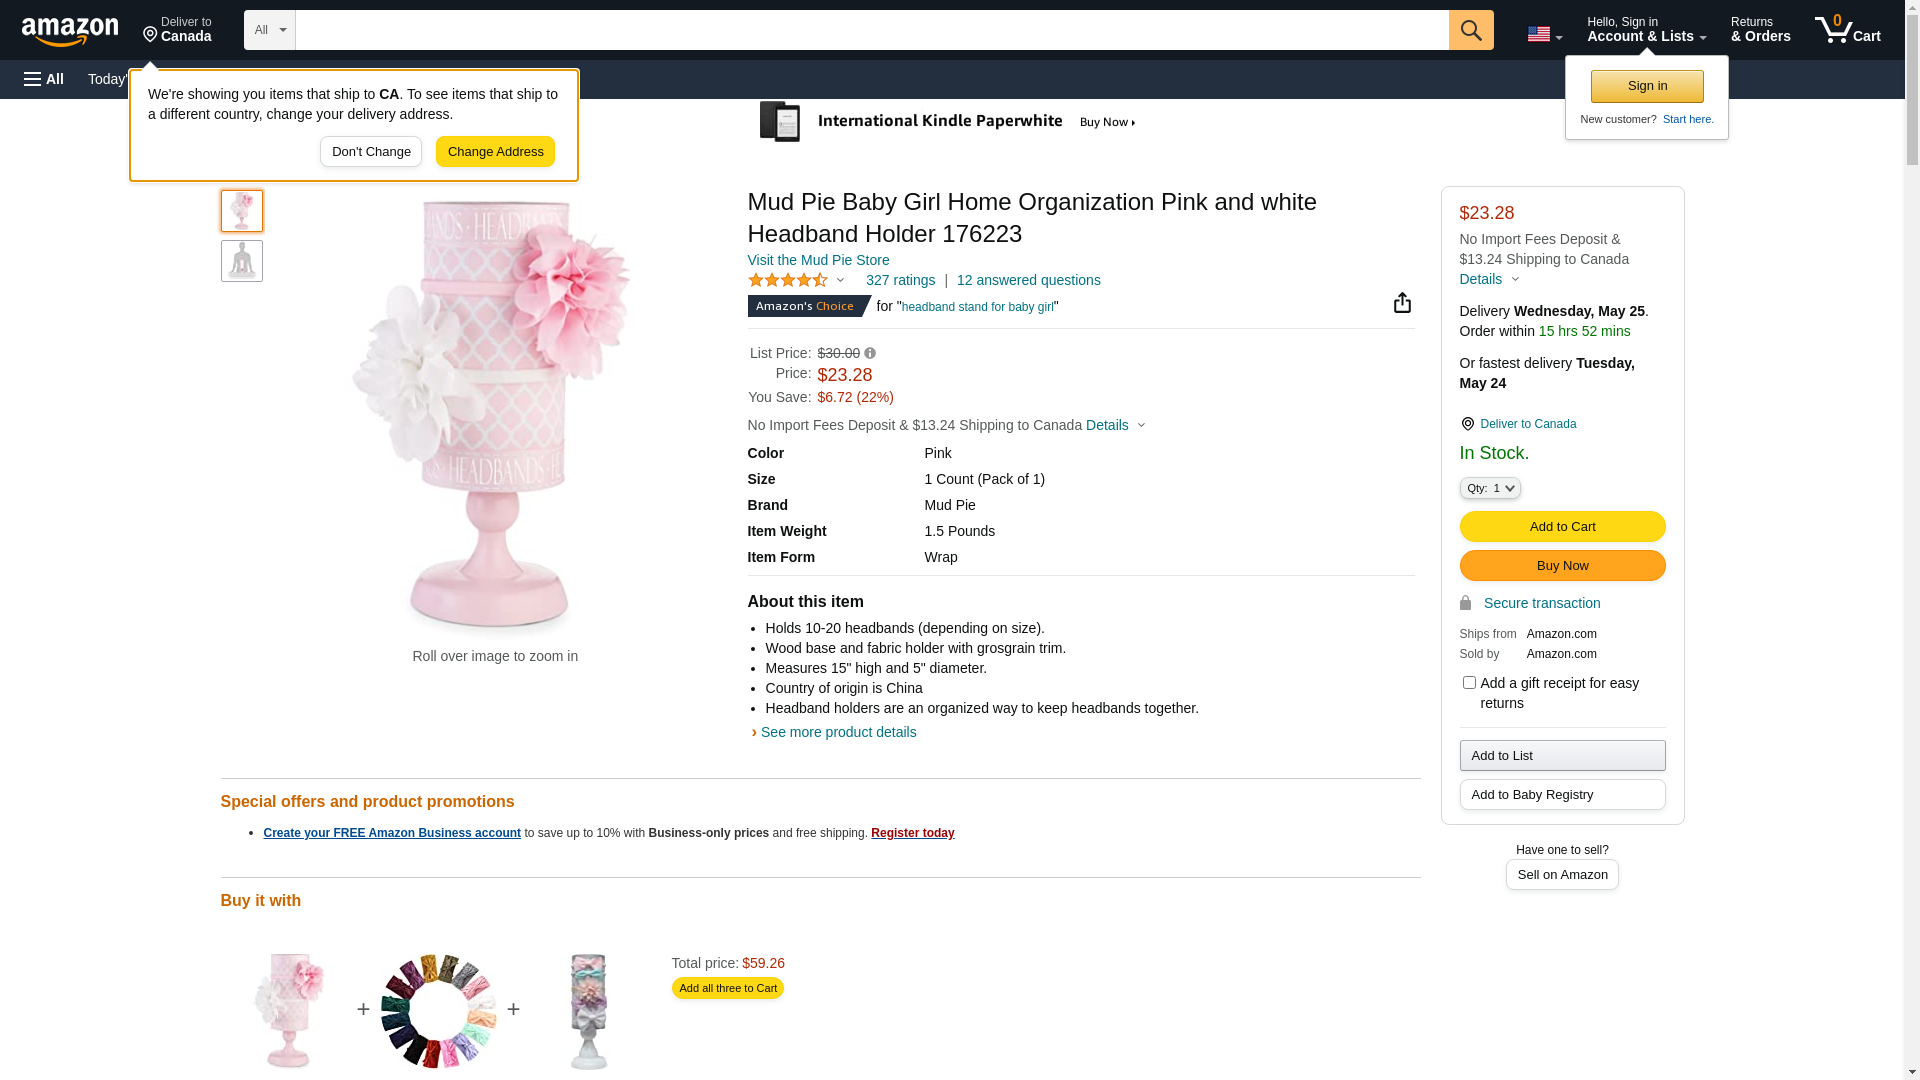
Task: Expand shipping Details in buy box
Action: coord(1489,279)
